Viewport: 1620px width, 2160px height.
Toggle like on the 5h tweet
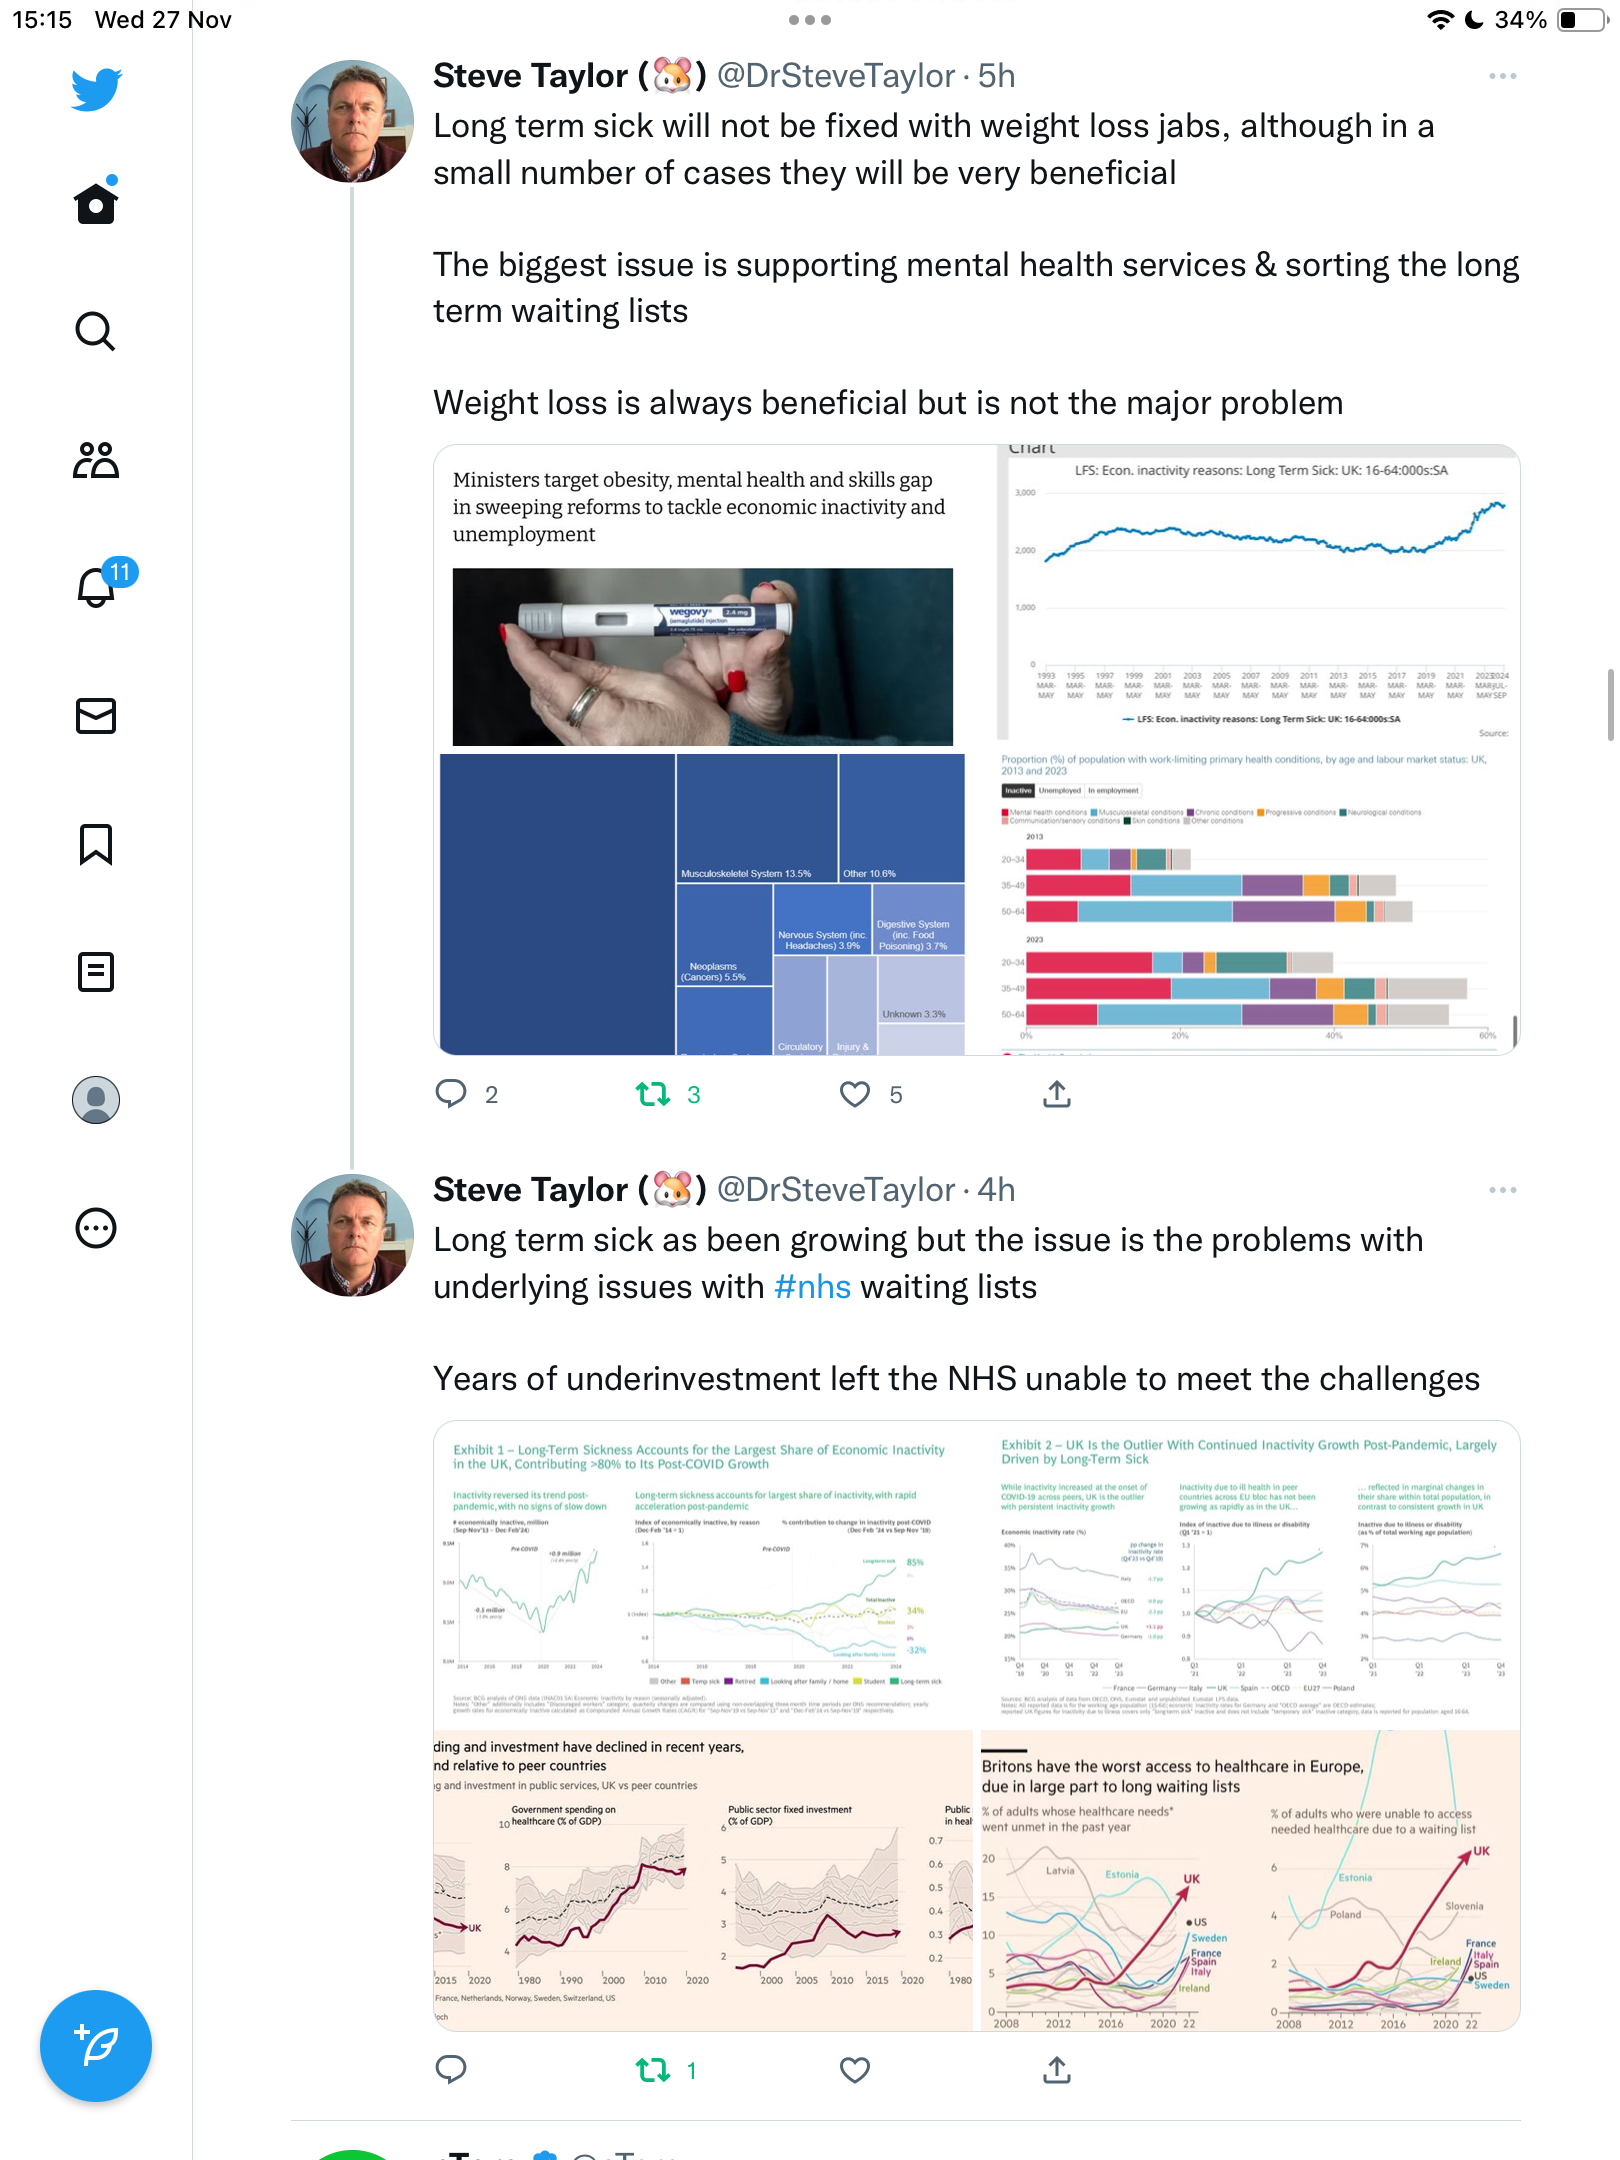tap(855, 1094)
